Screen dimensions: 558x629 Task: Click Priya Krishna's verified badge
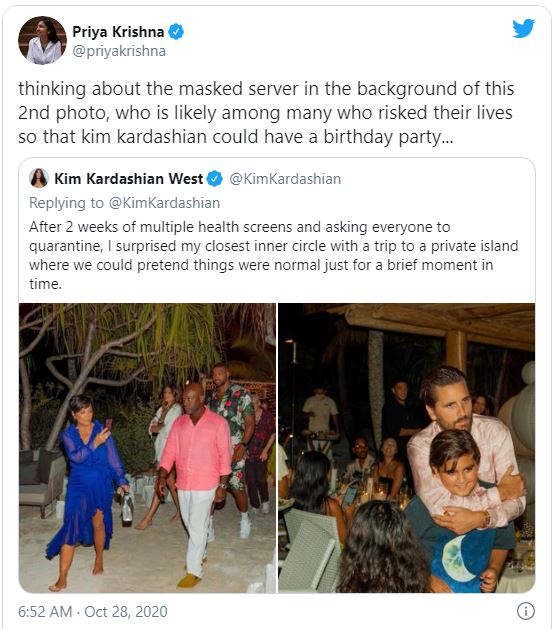176,31
